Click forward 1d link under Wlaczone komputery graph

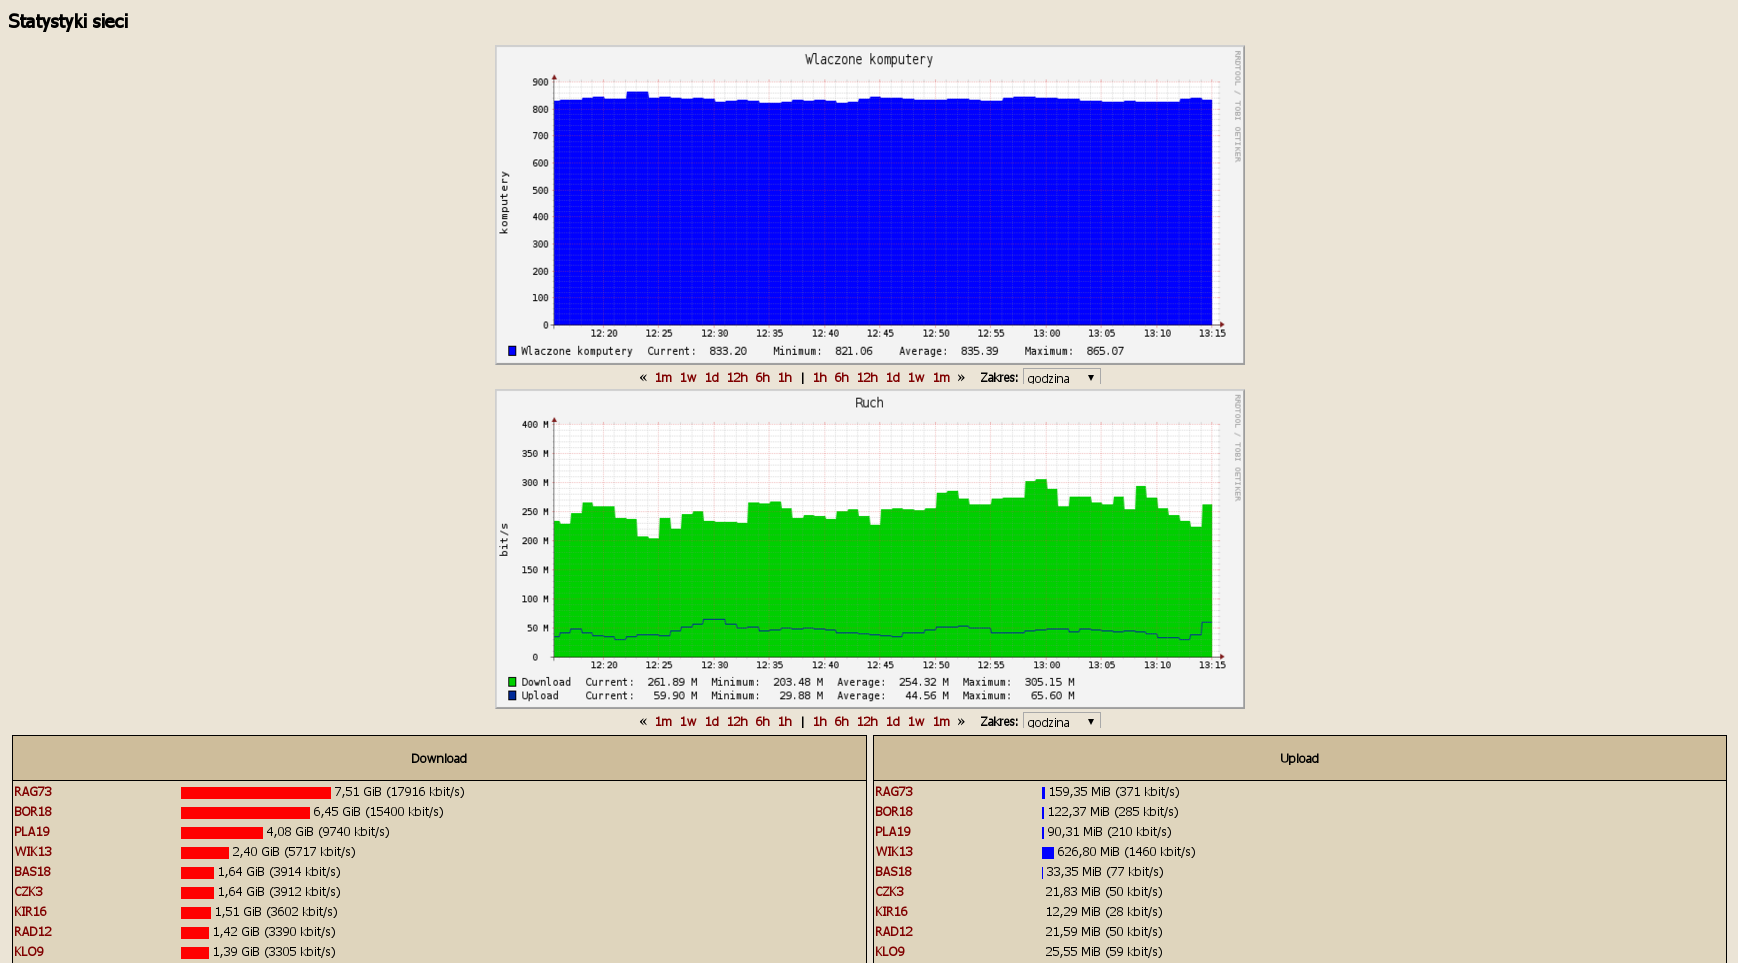[893, 378]
